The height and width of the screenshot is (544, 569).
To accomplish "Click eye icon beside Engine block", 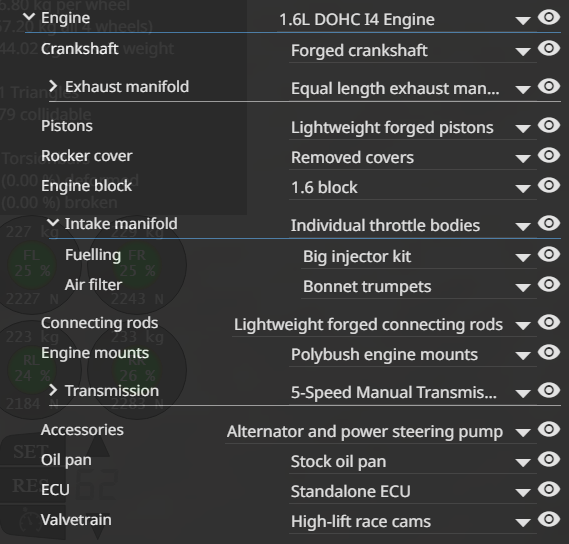I will (x=549, y=185).
